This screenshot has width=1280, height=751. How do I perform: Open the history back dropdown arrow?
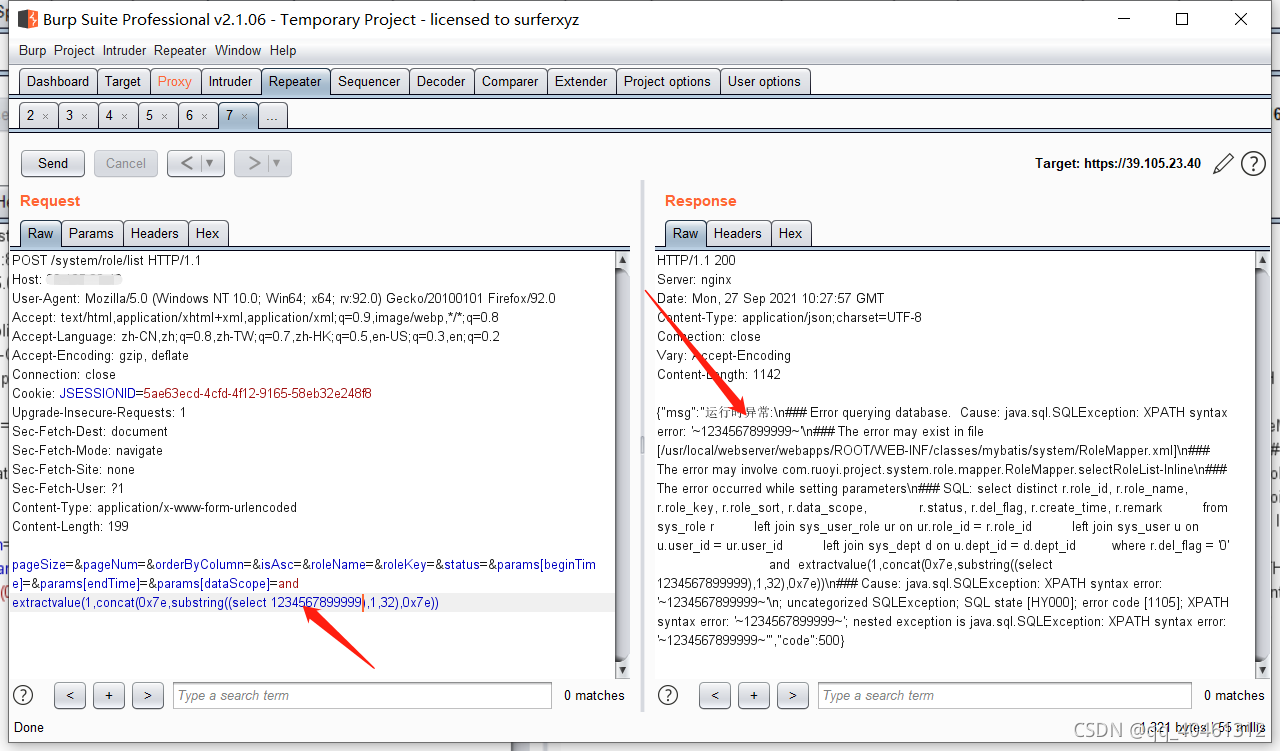pos(211,163)
